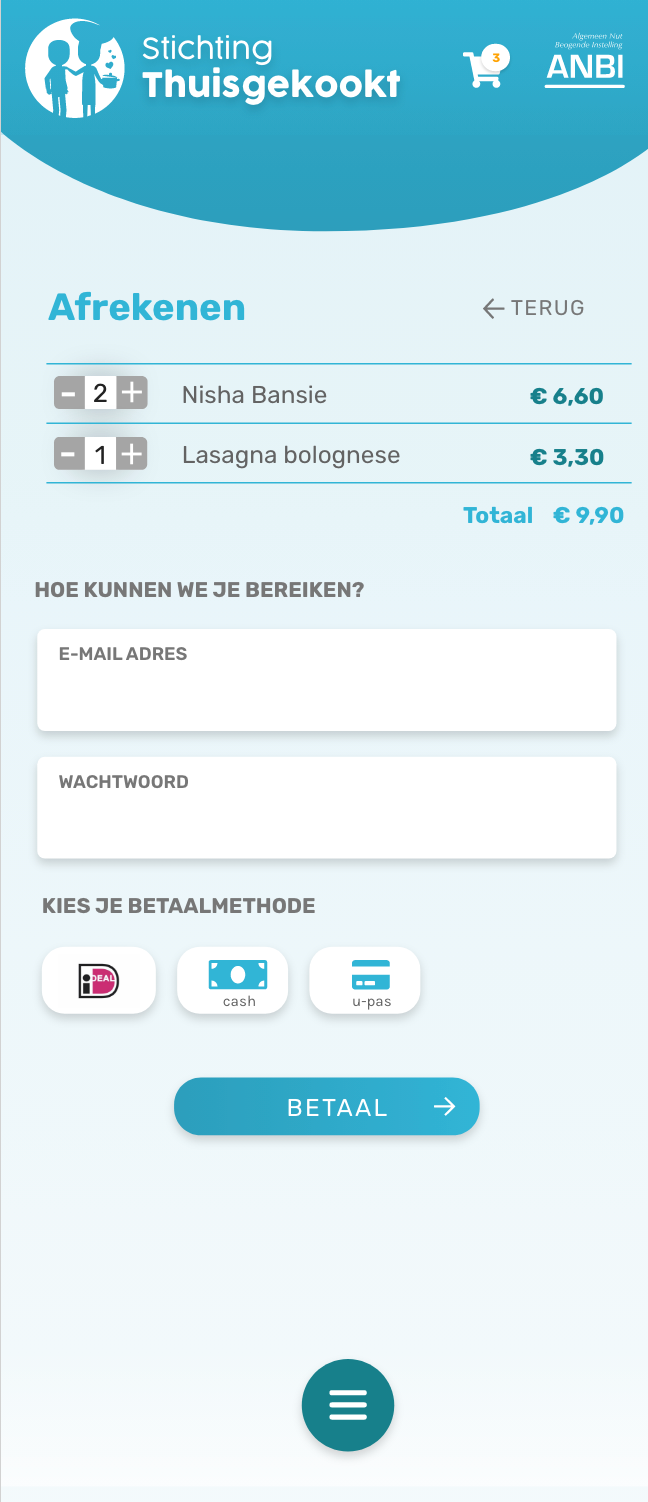Decrease Nisha Bansie quantity with minus
The image size is (648, 1502).
tap(68, 394)
